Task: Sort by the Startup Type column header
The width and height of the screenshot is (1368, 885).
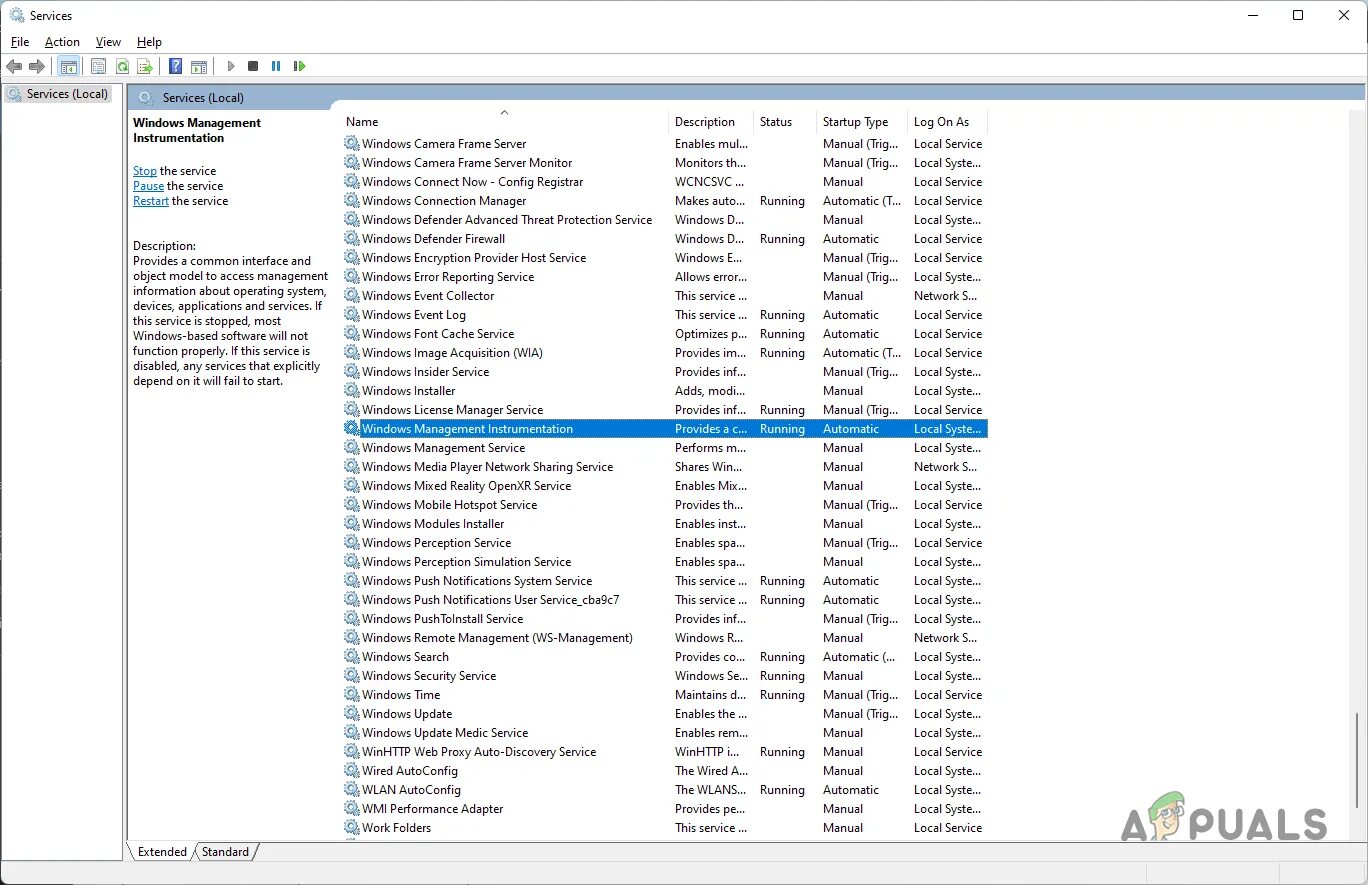Action: [861, 122]
